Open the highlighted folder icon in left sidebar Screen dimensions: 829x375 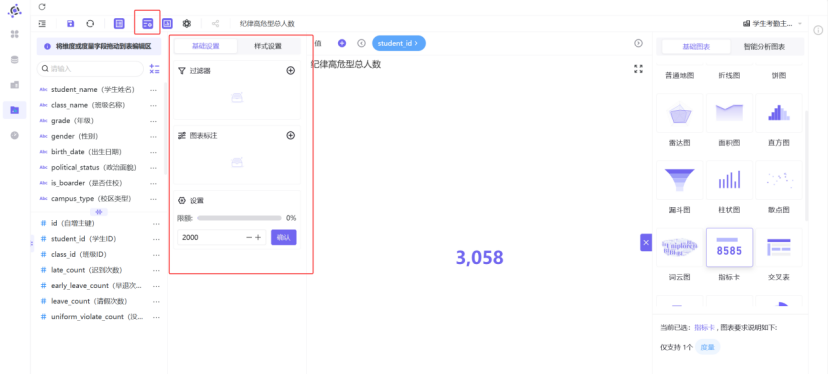[x=15, y=110]
